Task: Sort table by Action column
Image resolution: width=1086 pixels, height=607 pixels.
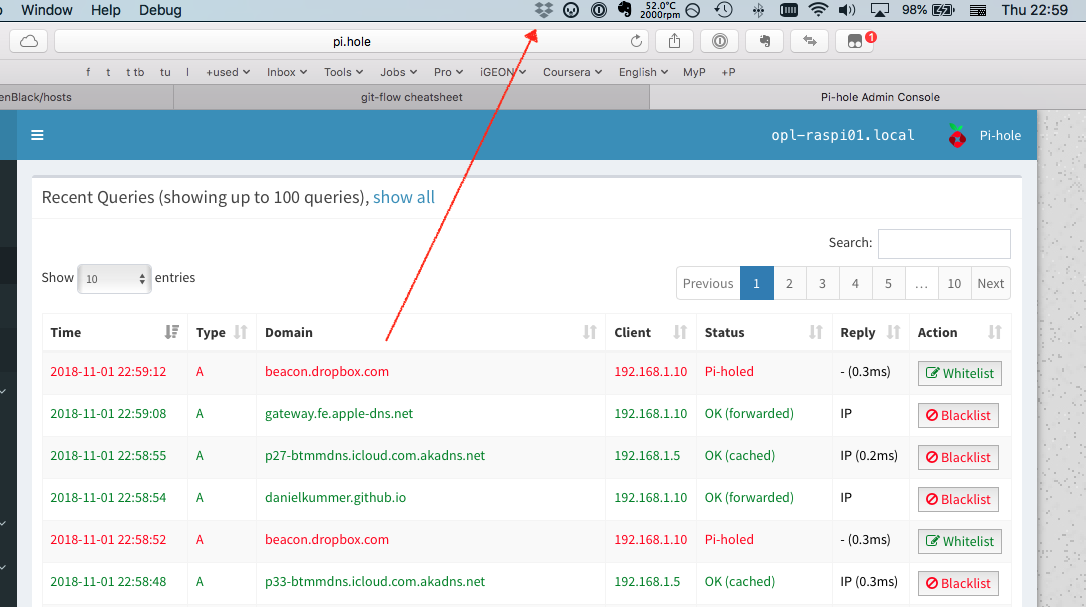Action: 960,333
